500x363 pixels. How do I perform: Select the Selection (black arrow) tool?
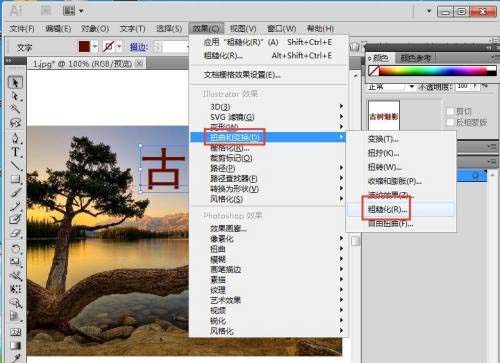click(x=15, y=82)
